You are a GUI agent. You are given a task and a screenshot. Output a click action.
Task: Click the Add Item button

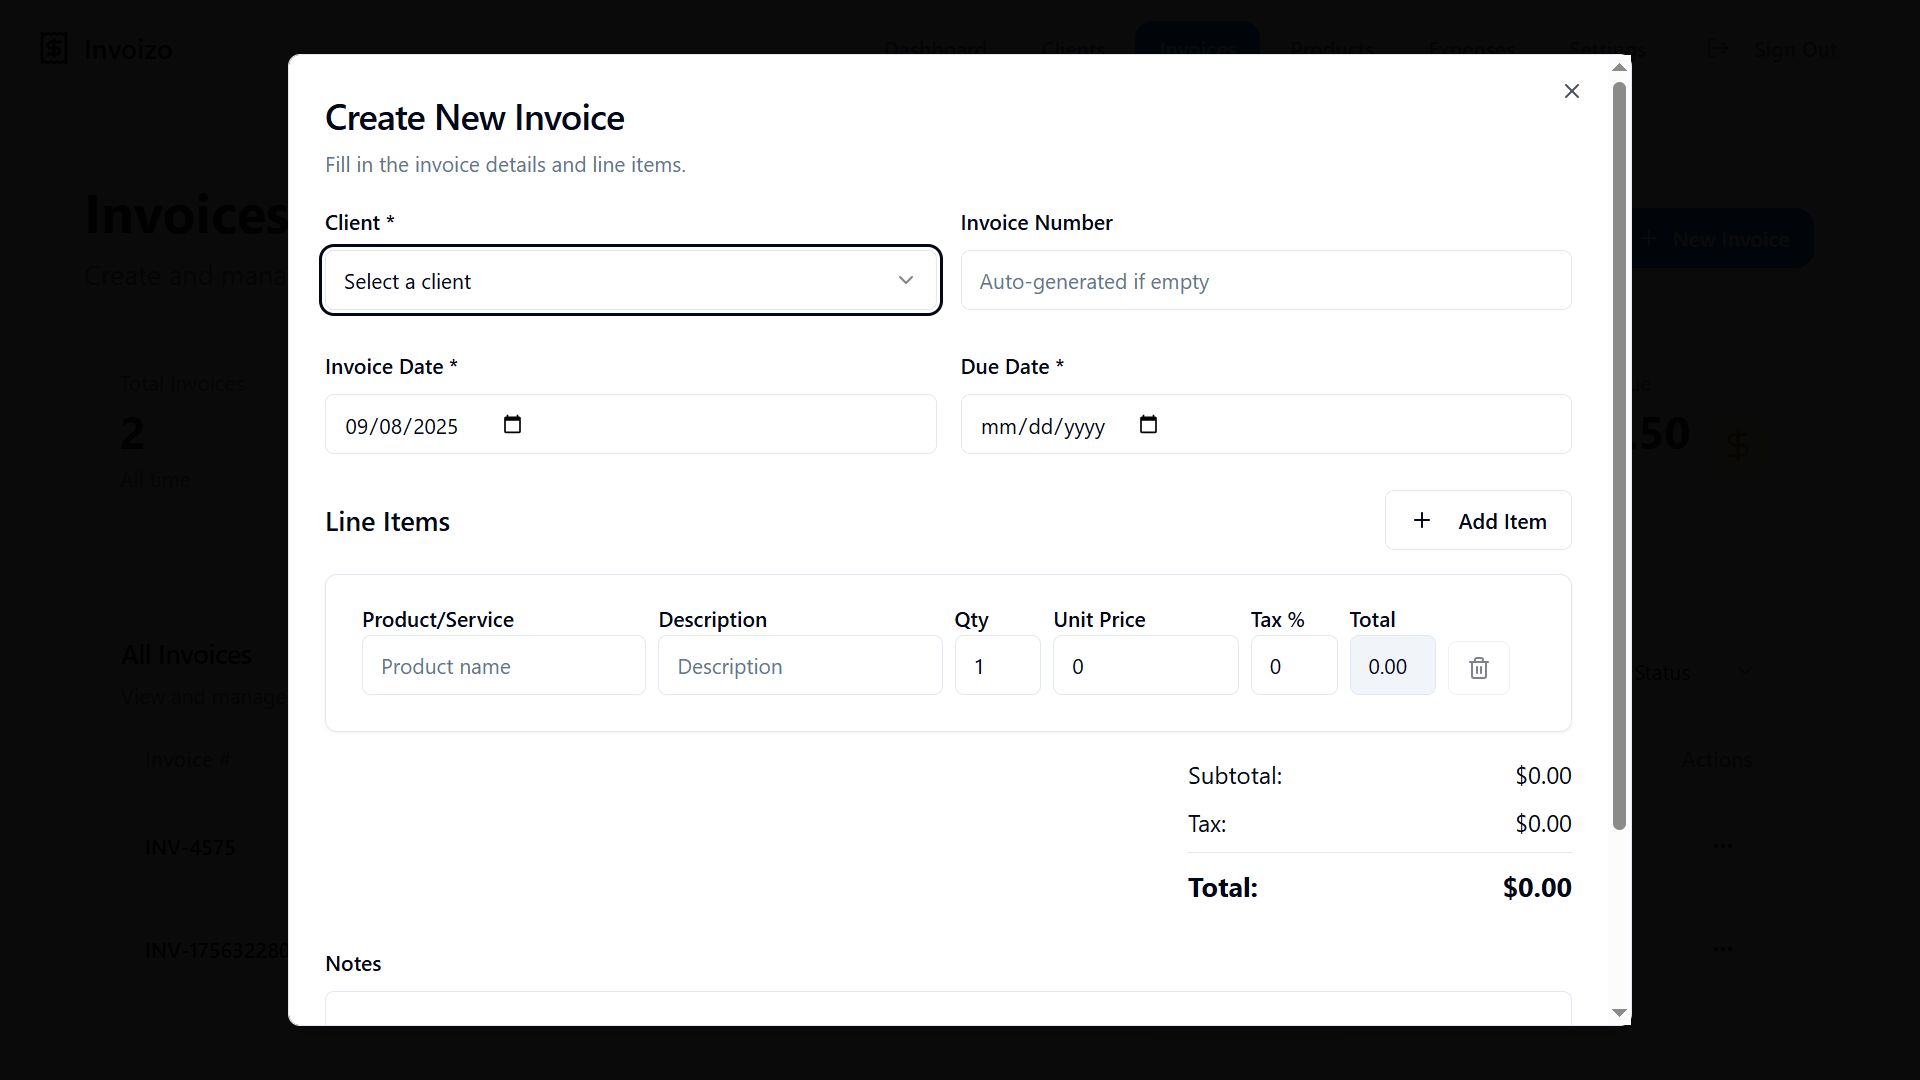(1477, 520)
